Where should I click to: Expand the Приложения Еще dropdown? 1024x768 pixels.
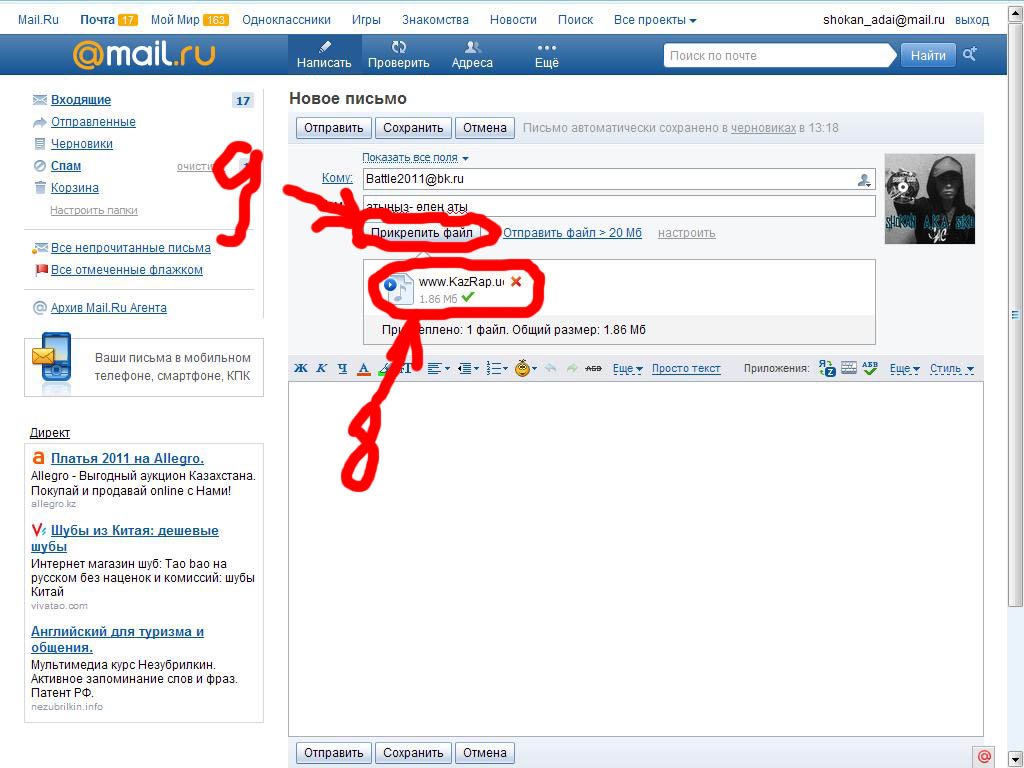[904, 369]
